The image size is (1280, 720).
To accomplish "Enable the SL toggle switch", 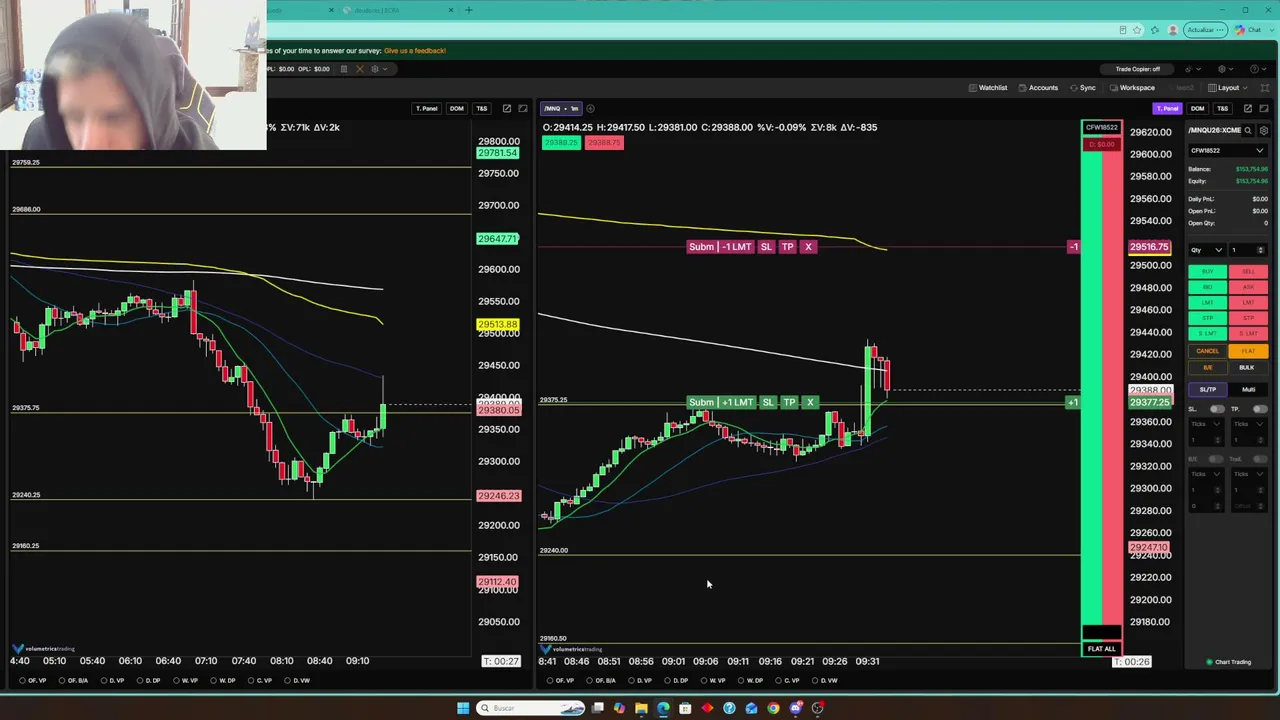I will (x=1217, y=409).
